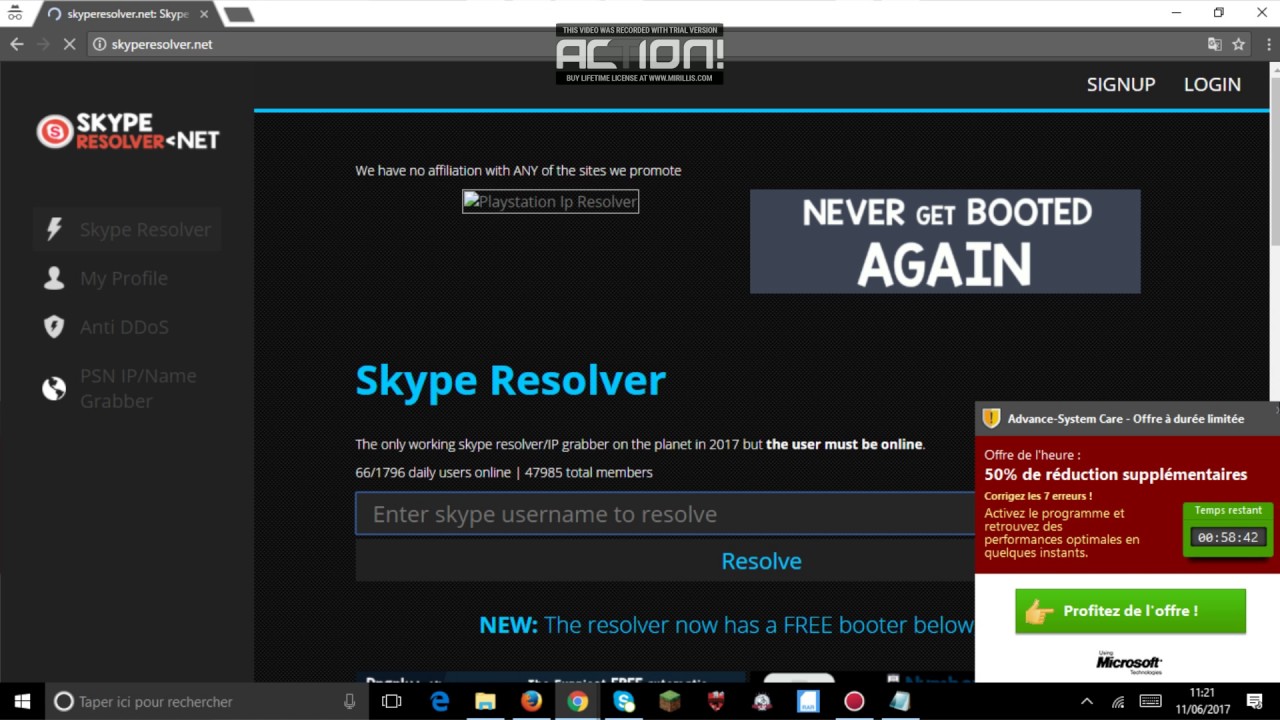
Task: Bookmark this page with star icon
Action: [x=1239, y=44]
